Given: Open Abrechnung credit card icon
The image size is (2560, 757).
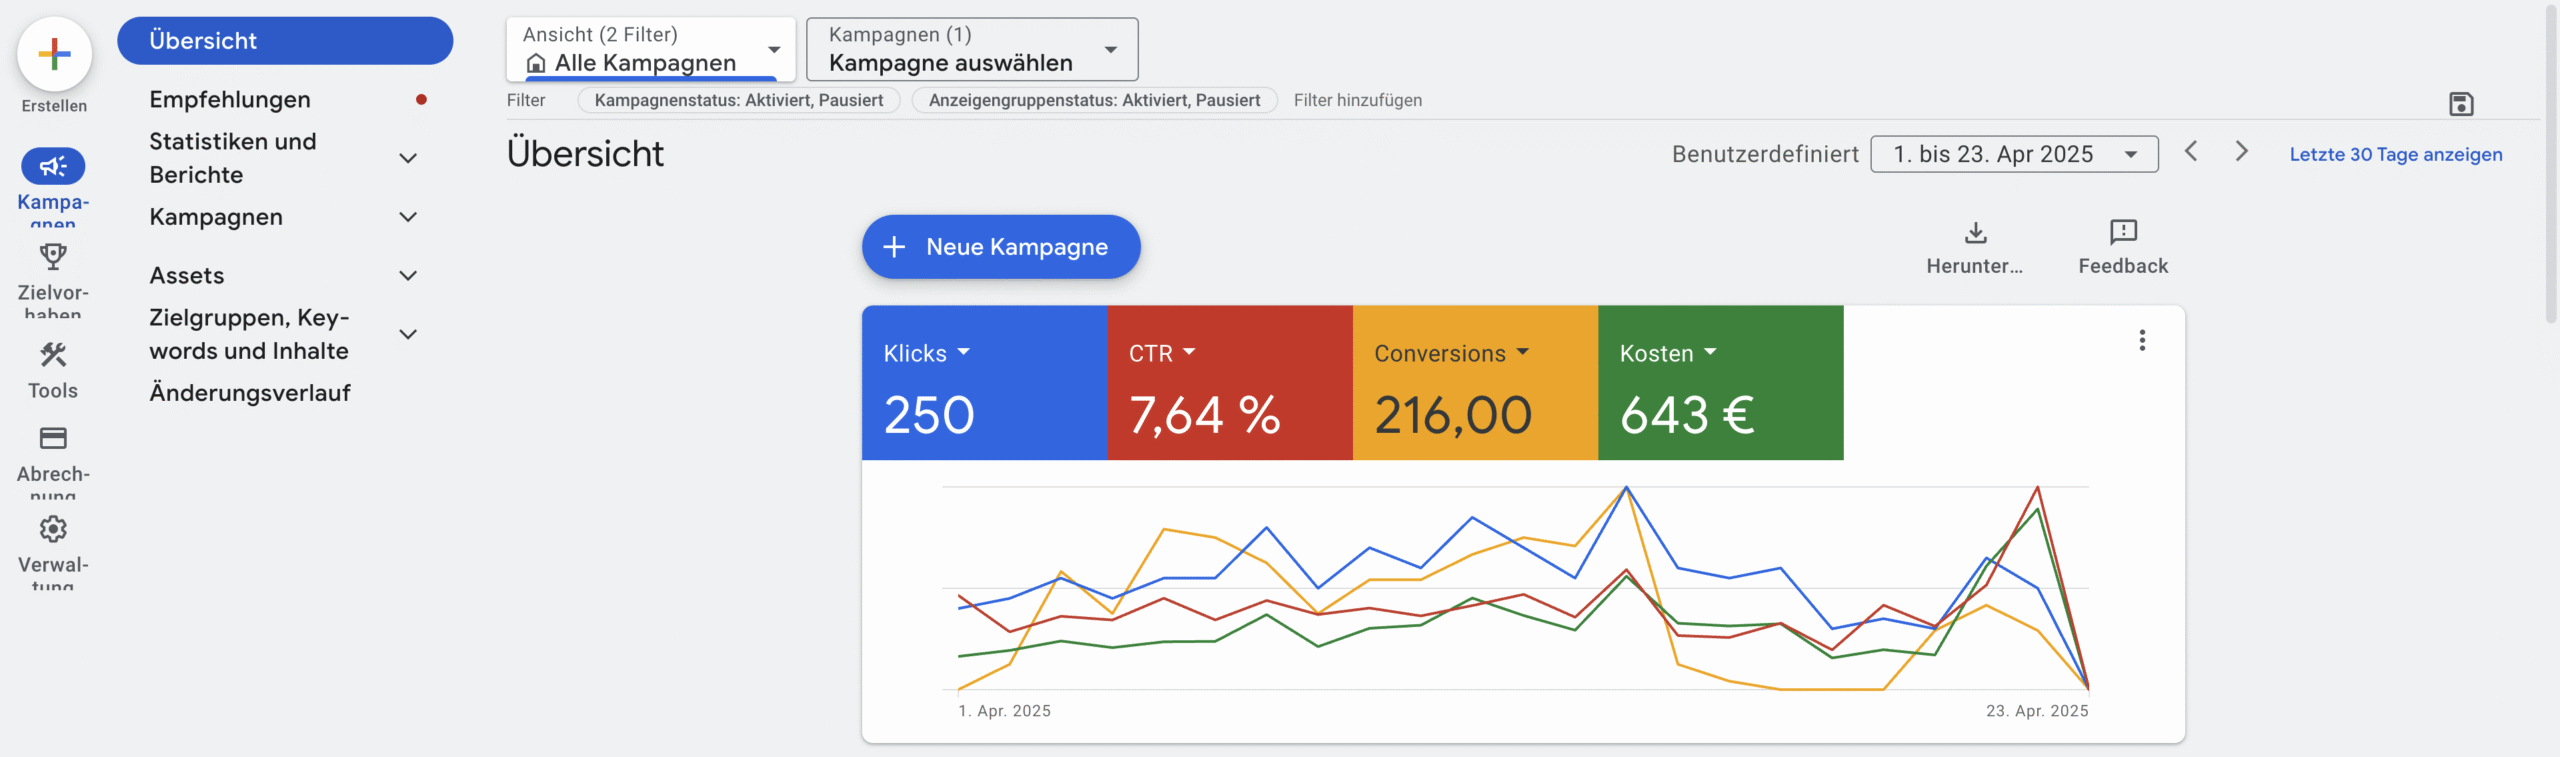Looking at the screenshot, I should coord(53,438).
